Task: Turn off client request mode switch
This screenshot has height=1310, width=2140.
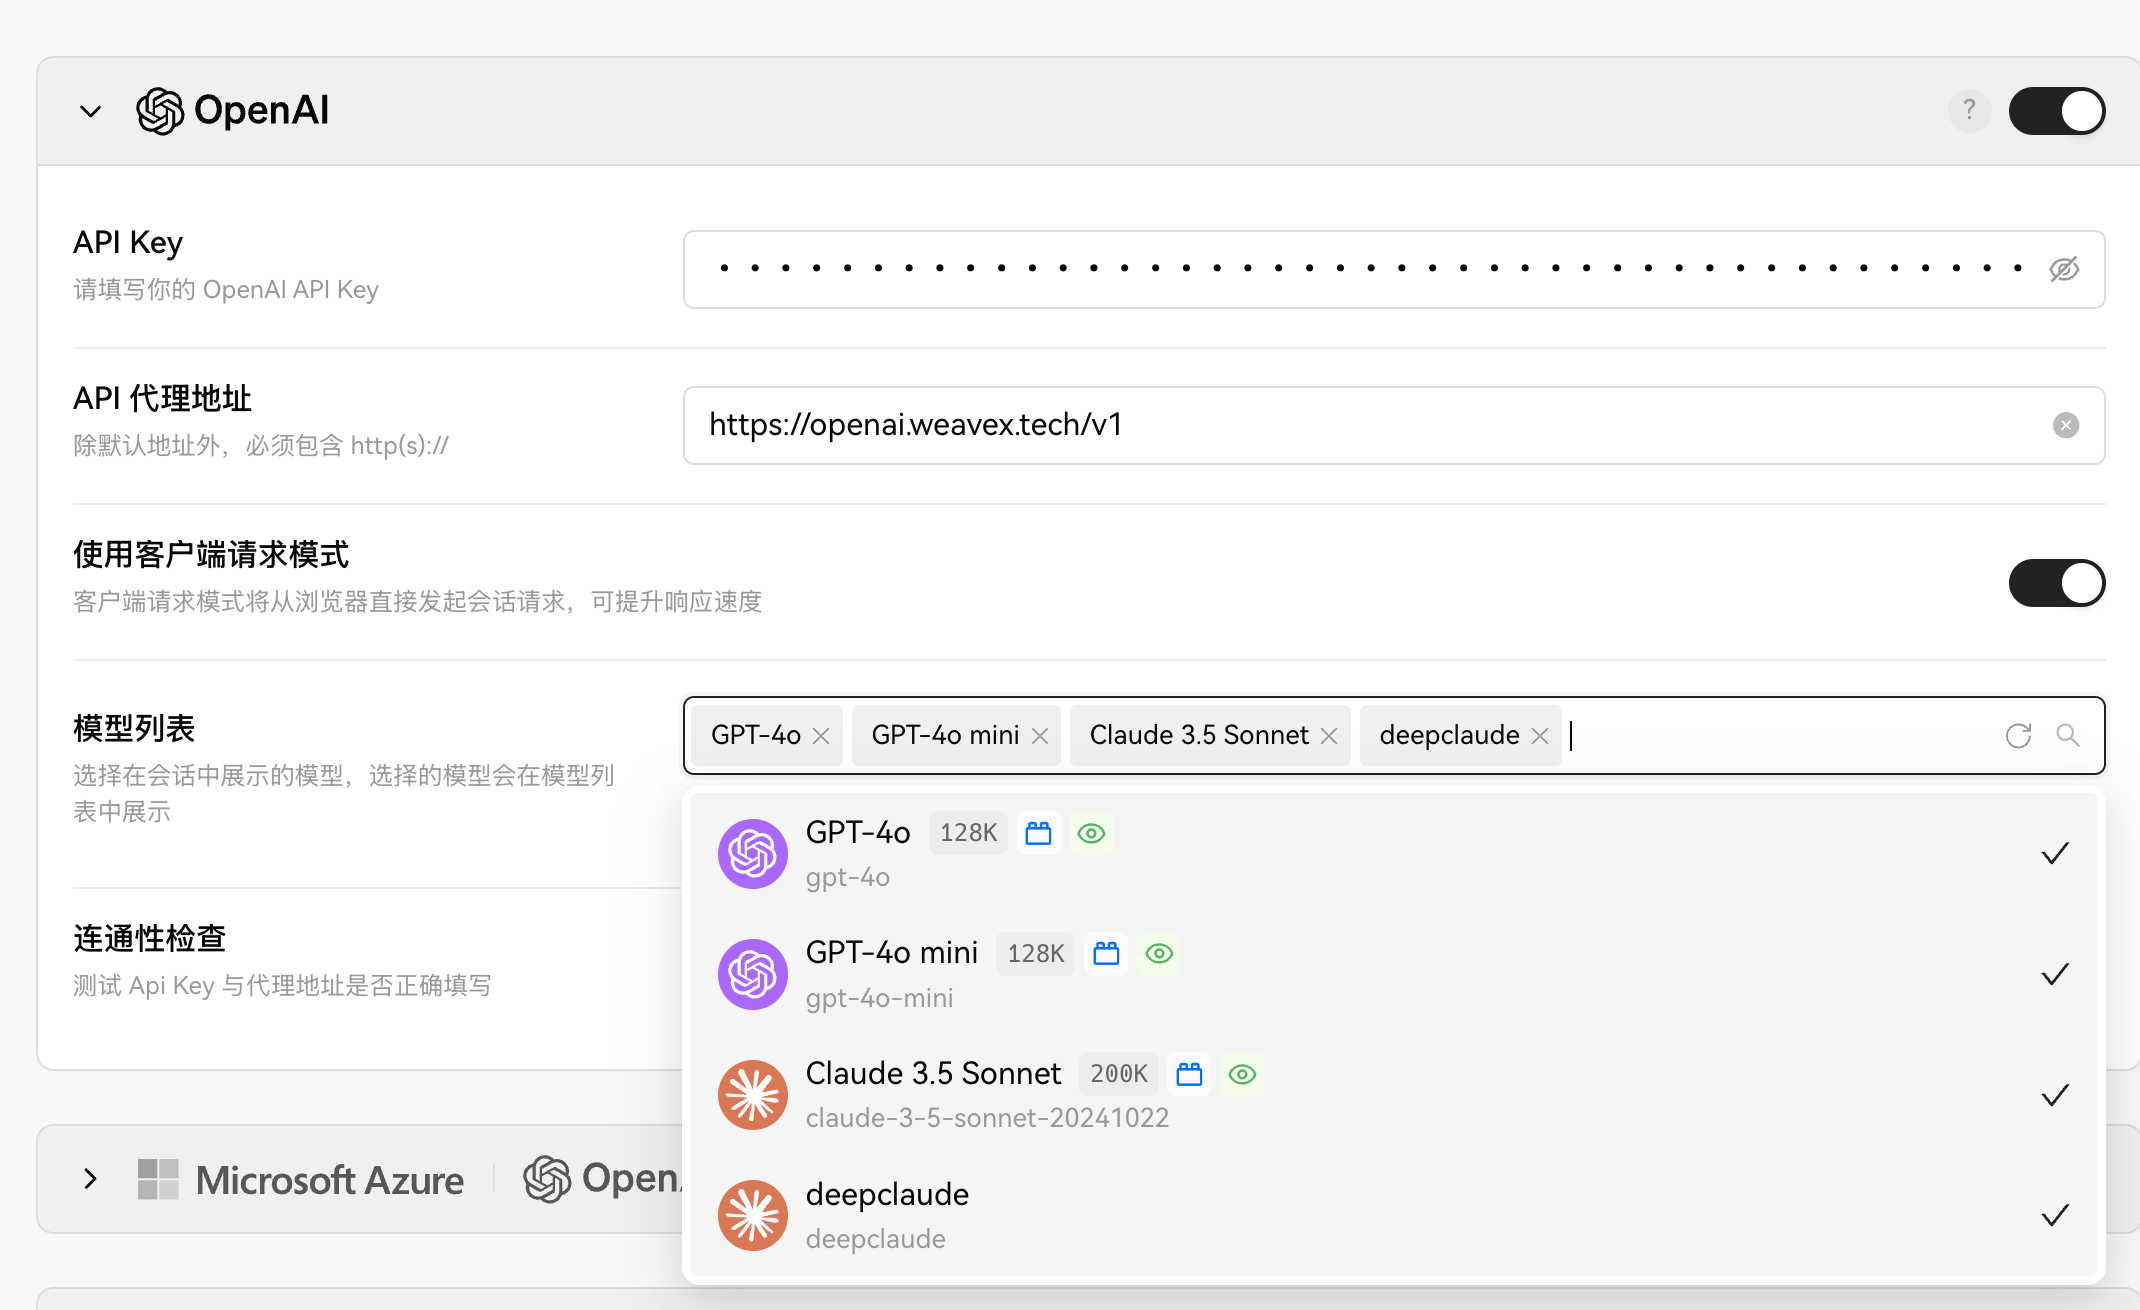Action: (x=2057, y=582)
